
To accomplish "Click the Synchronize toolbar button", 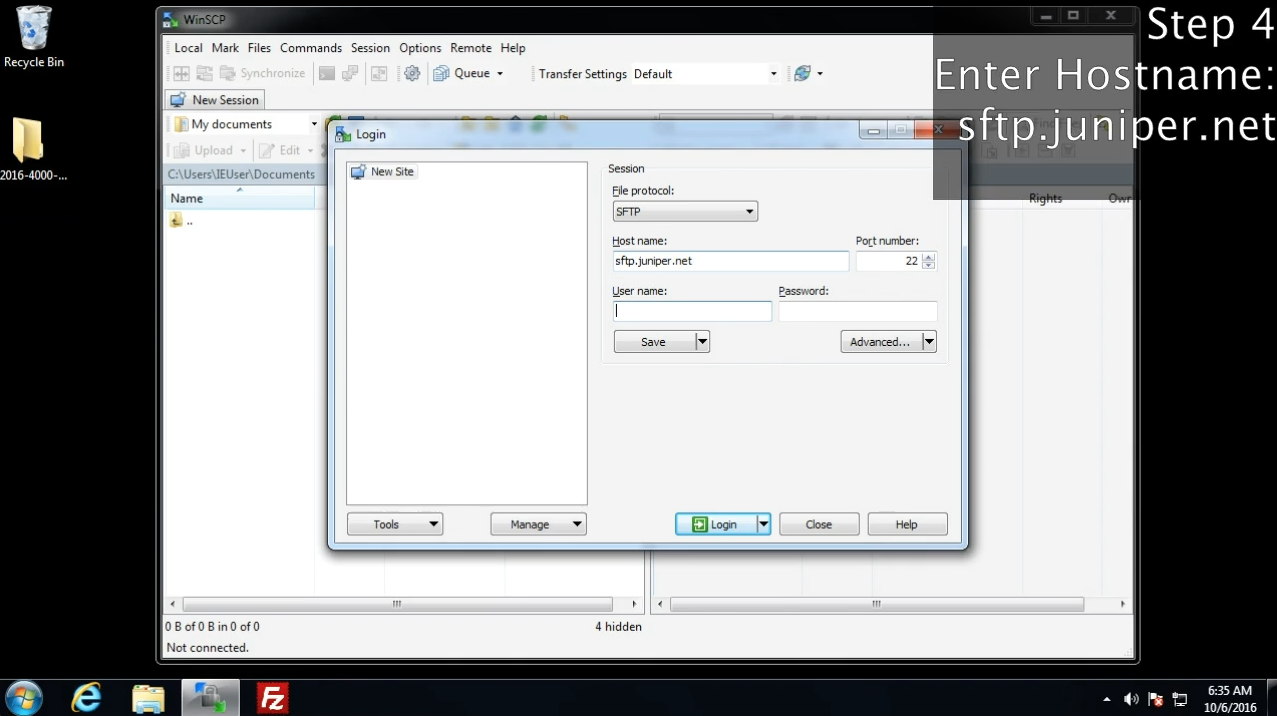I will (x=262, y=73).
